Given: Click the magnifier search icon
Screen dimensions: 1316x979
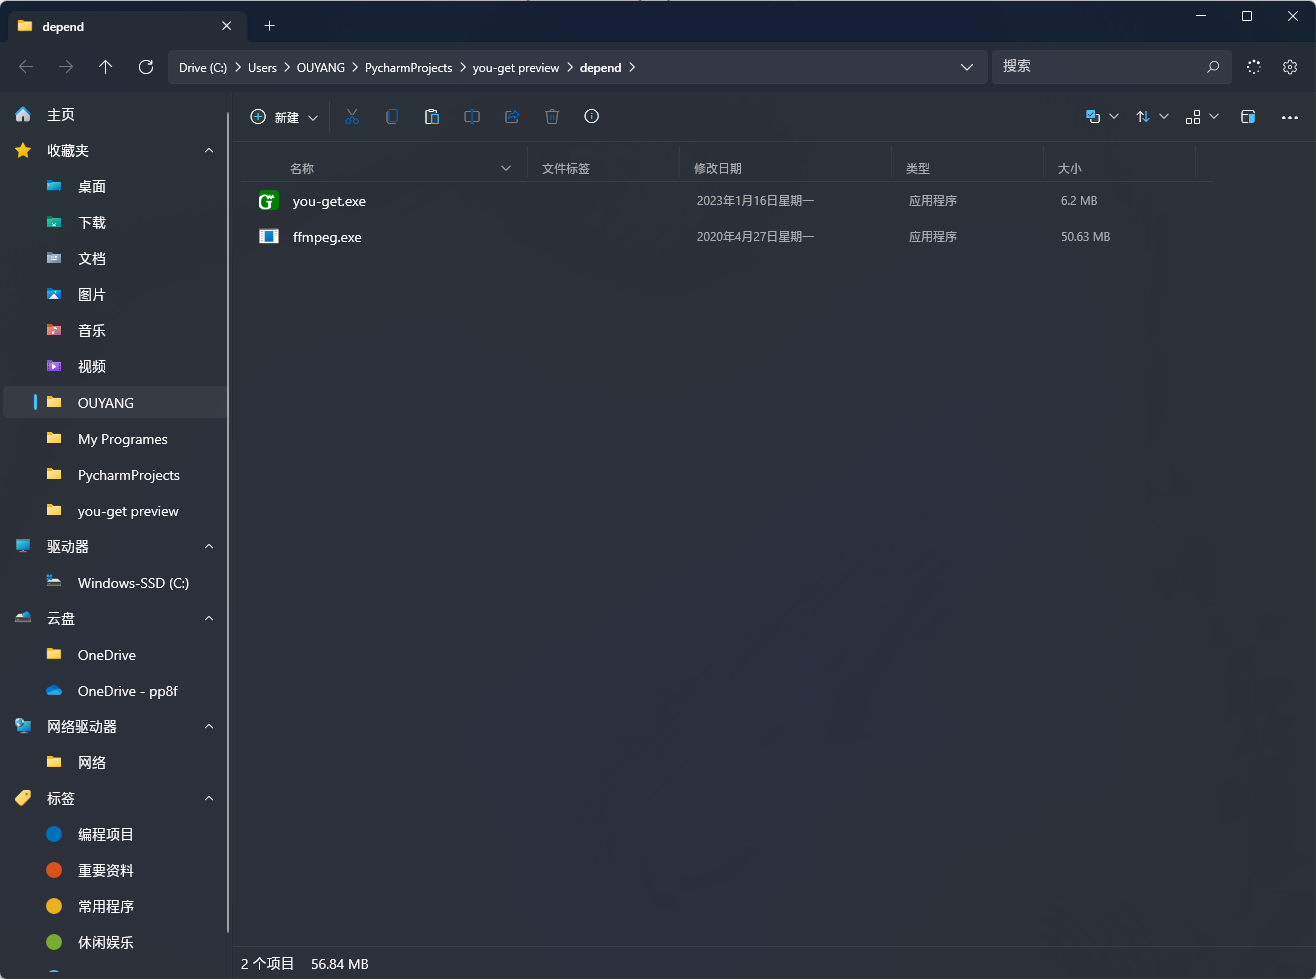Looking at the screenshot, I should pos(1213,67).
